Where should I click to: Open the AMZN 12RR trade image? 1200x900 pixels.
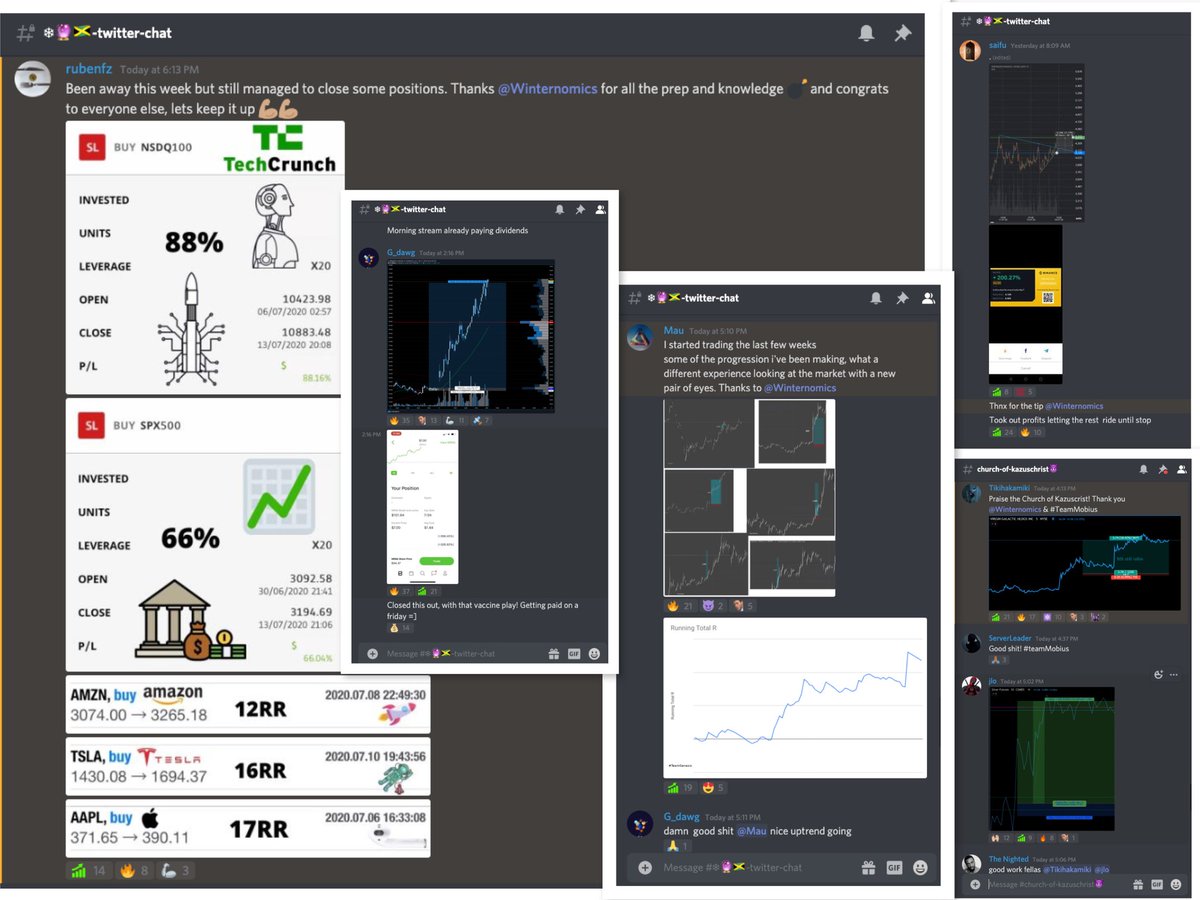[x=248, y=704]
